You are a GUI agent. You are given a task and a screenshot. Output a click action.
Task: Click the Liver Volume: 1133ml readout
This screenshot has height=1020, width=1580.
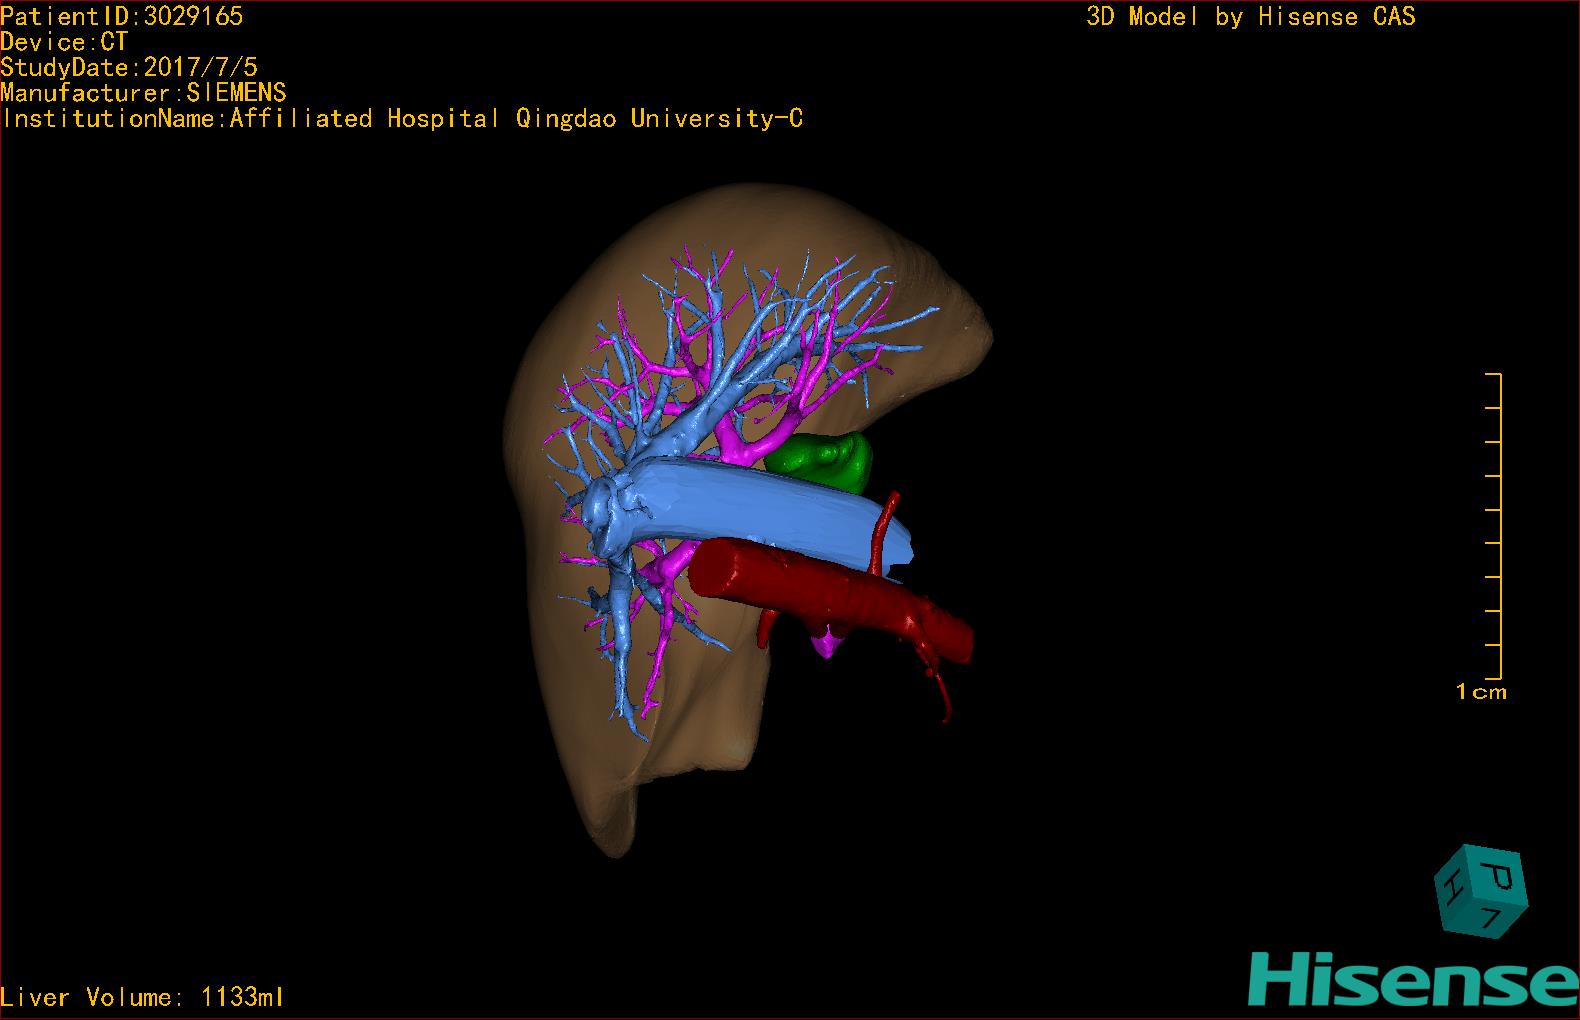[142, 997]
